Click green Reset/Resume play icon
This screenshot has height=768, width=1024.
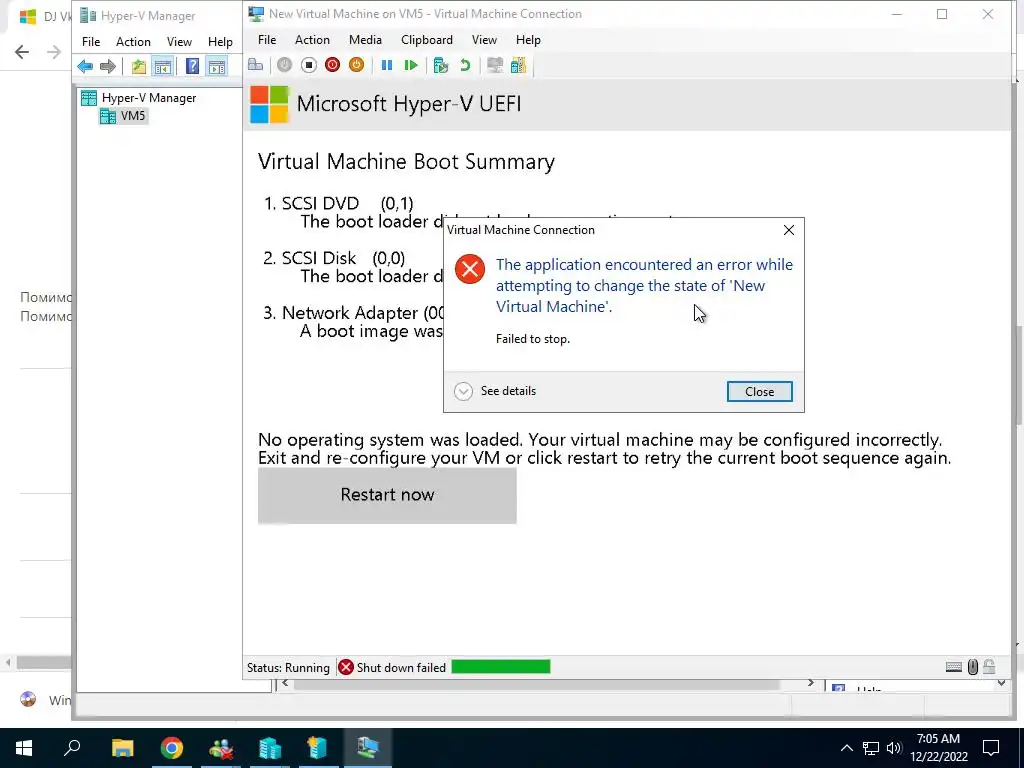click(411, 65)
